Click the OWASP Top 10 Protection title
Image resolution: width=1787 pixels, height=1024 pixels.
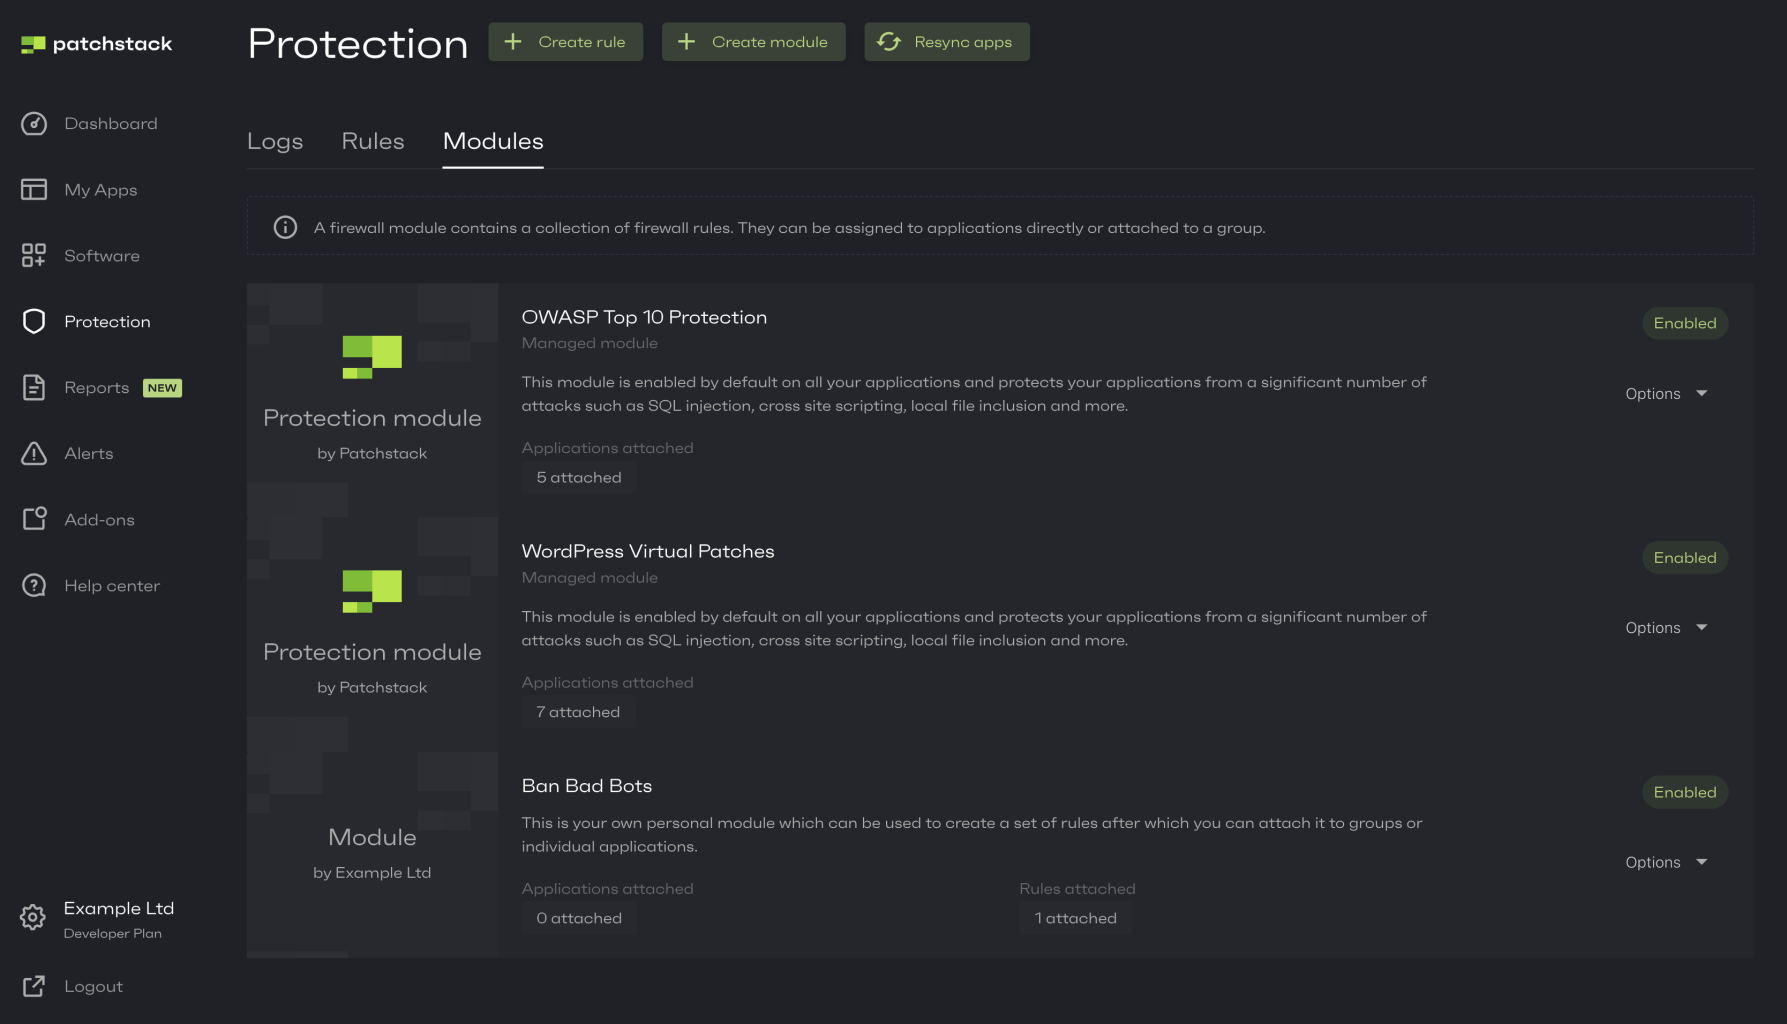point(644,318)
